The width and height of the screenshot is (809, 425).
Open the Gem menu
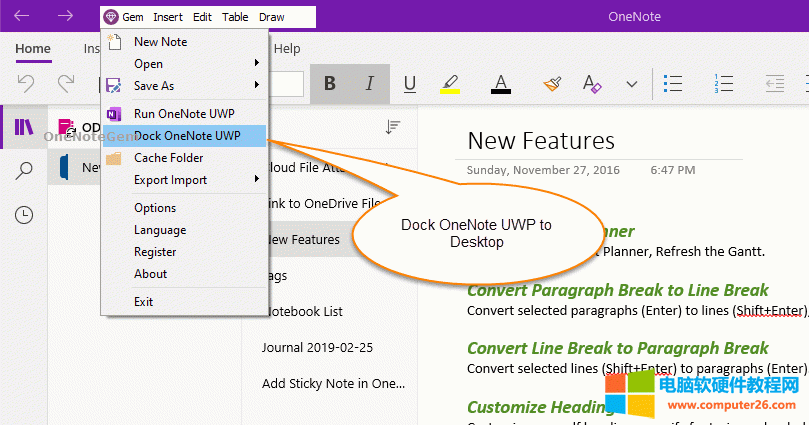point(123,17)
